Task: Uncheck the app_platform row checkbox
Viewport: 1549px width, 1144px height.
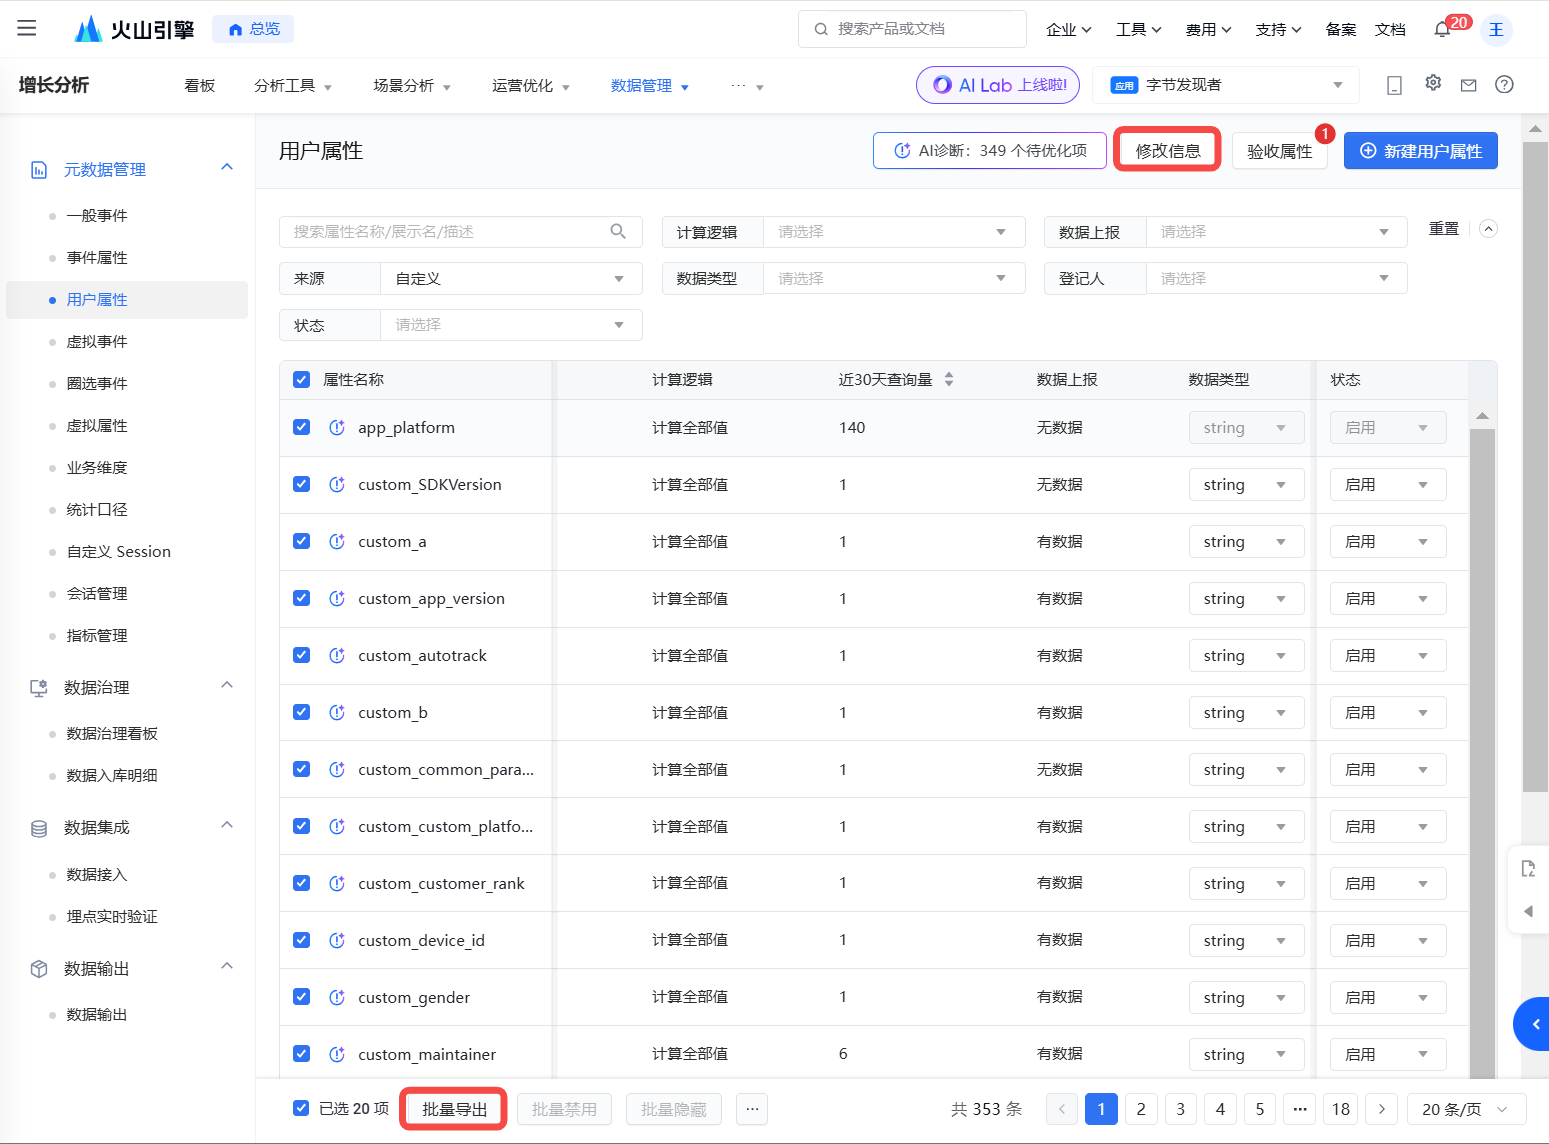Action: tap(301, 427)
